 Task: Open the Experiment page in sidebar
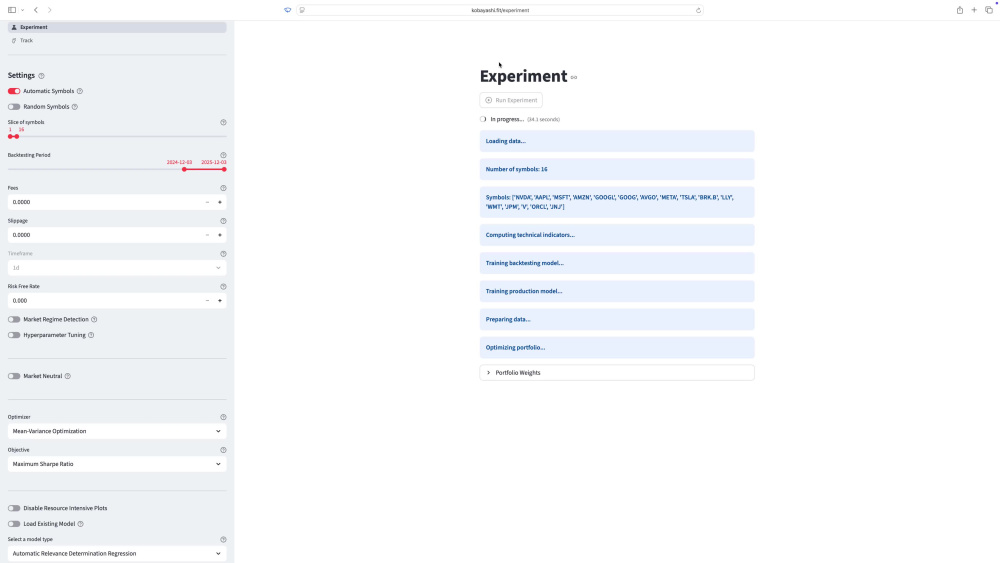(x=117, y=27)
